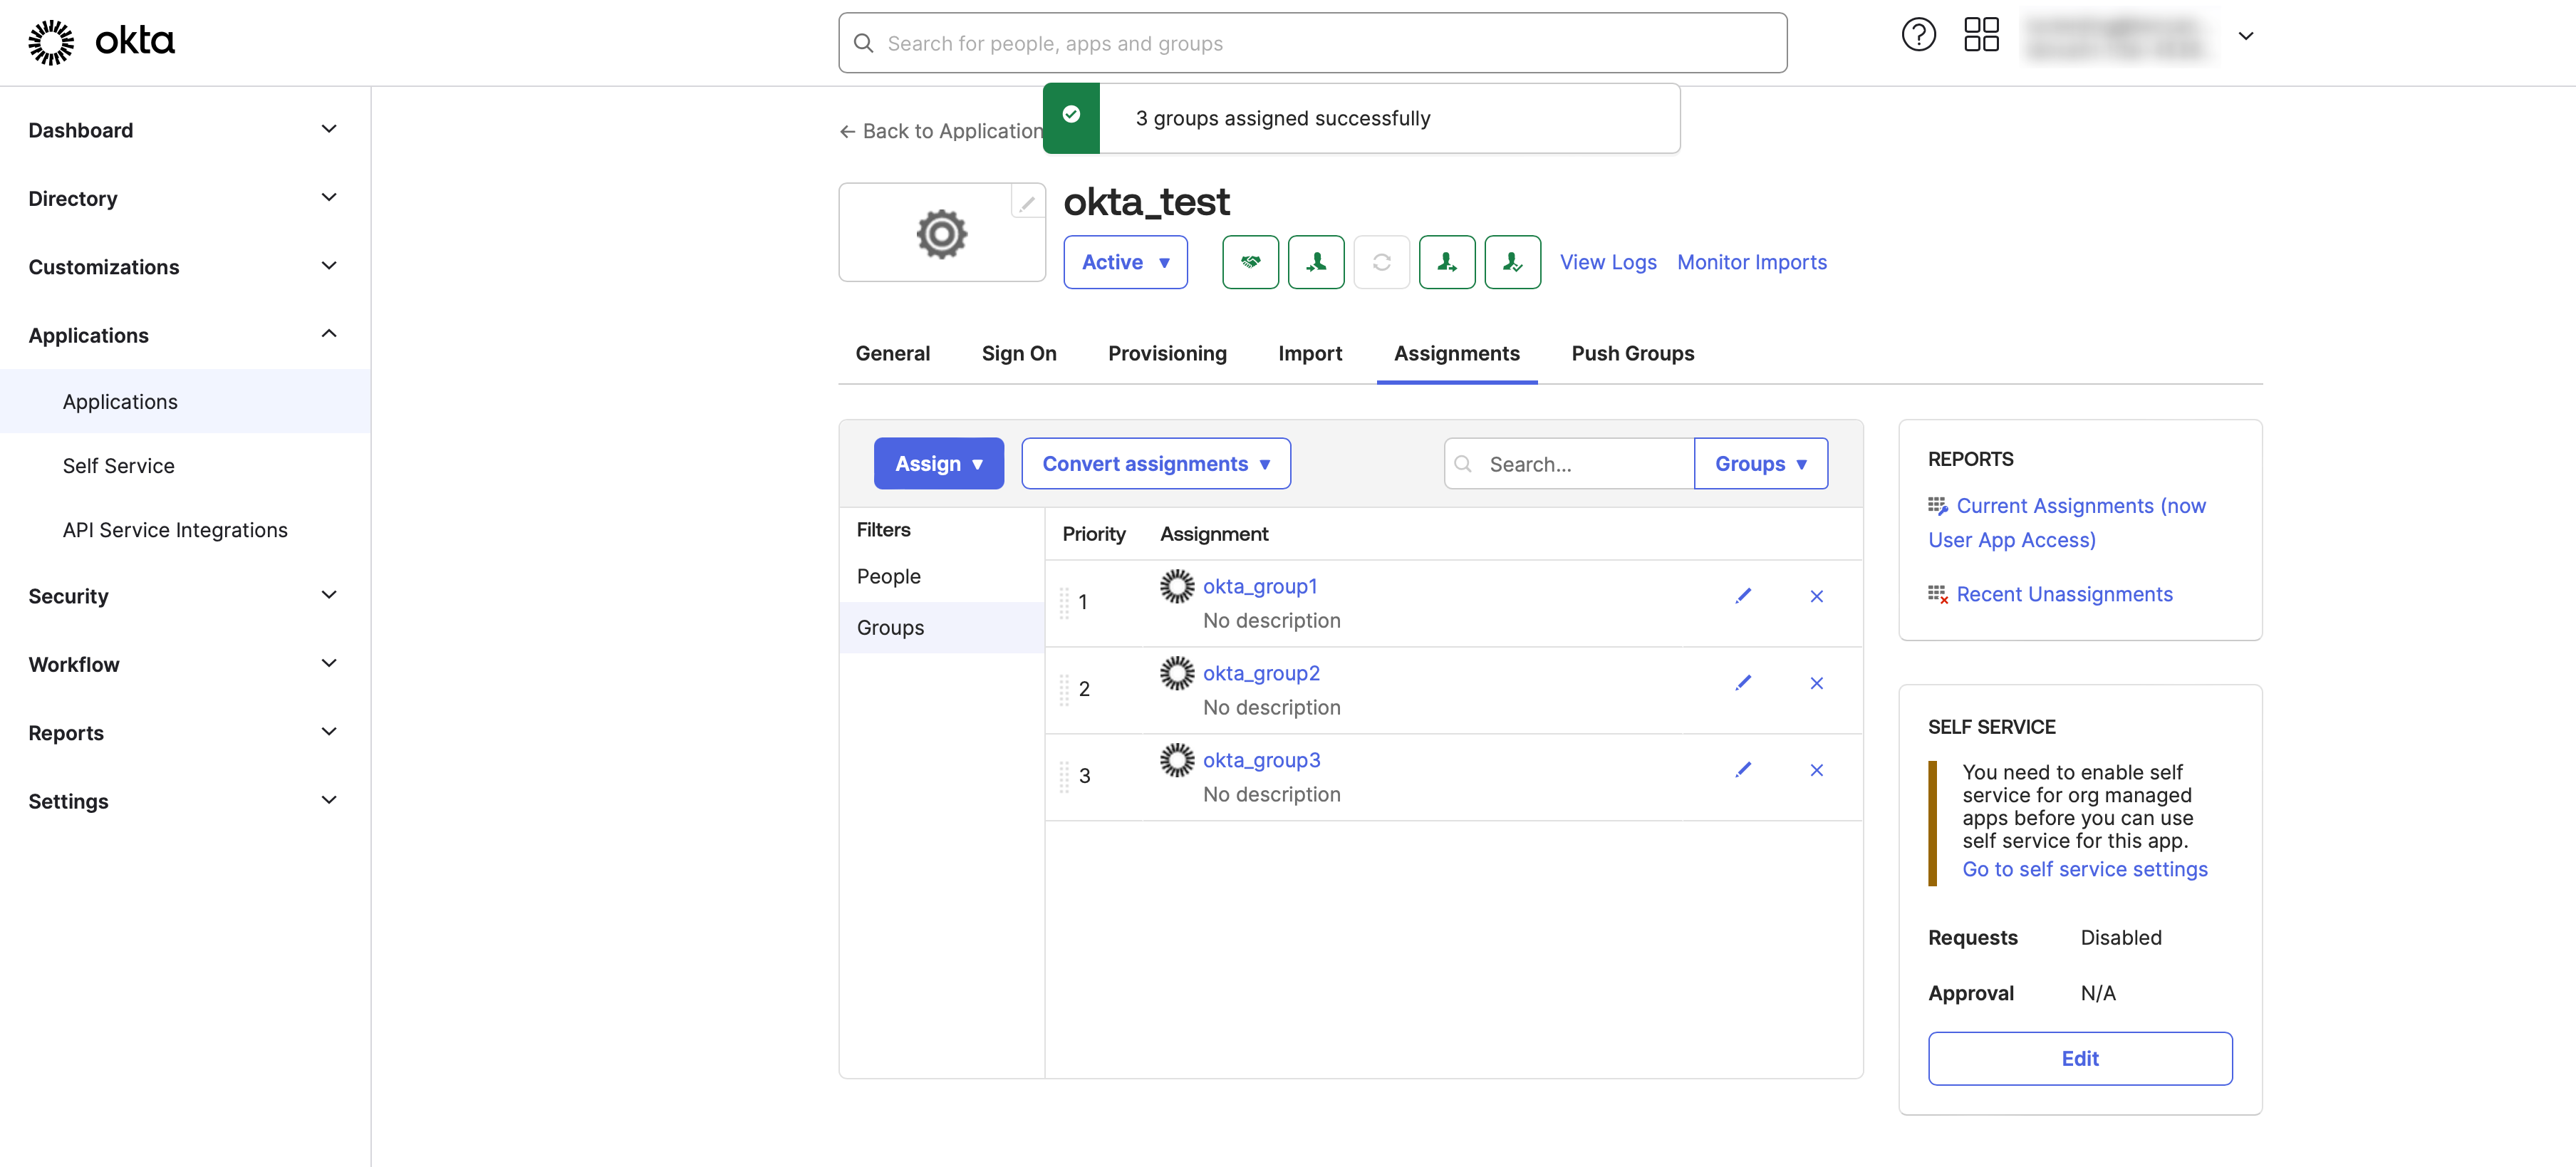Click the Self Service Edit button

click(2079, 1059)
